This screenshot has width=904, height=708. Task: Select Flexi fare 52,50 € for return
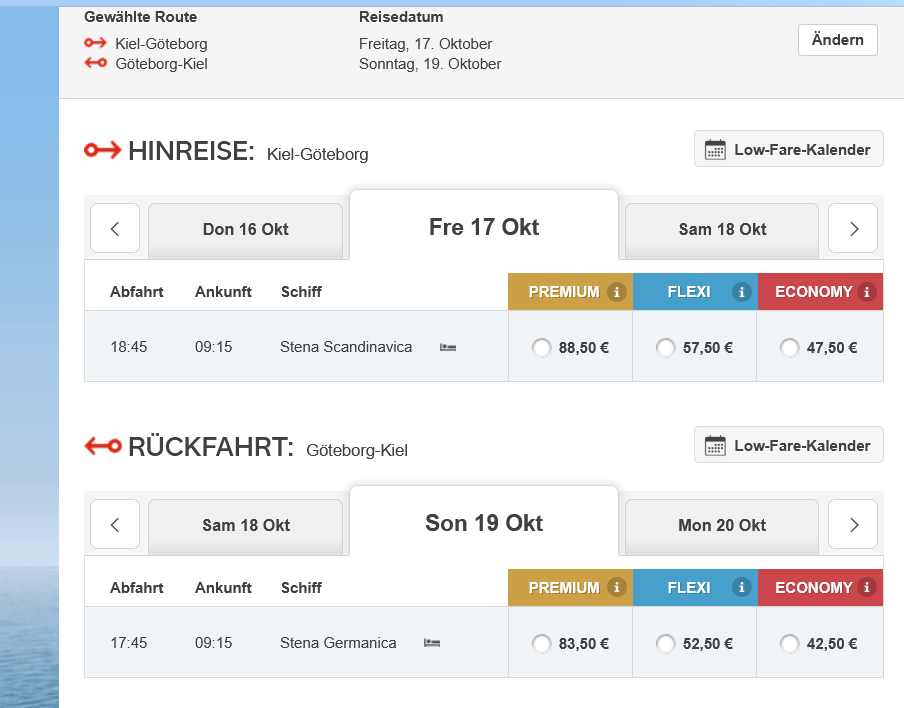[x=666, y=644]
